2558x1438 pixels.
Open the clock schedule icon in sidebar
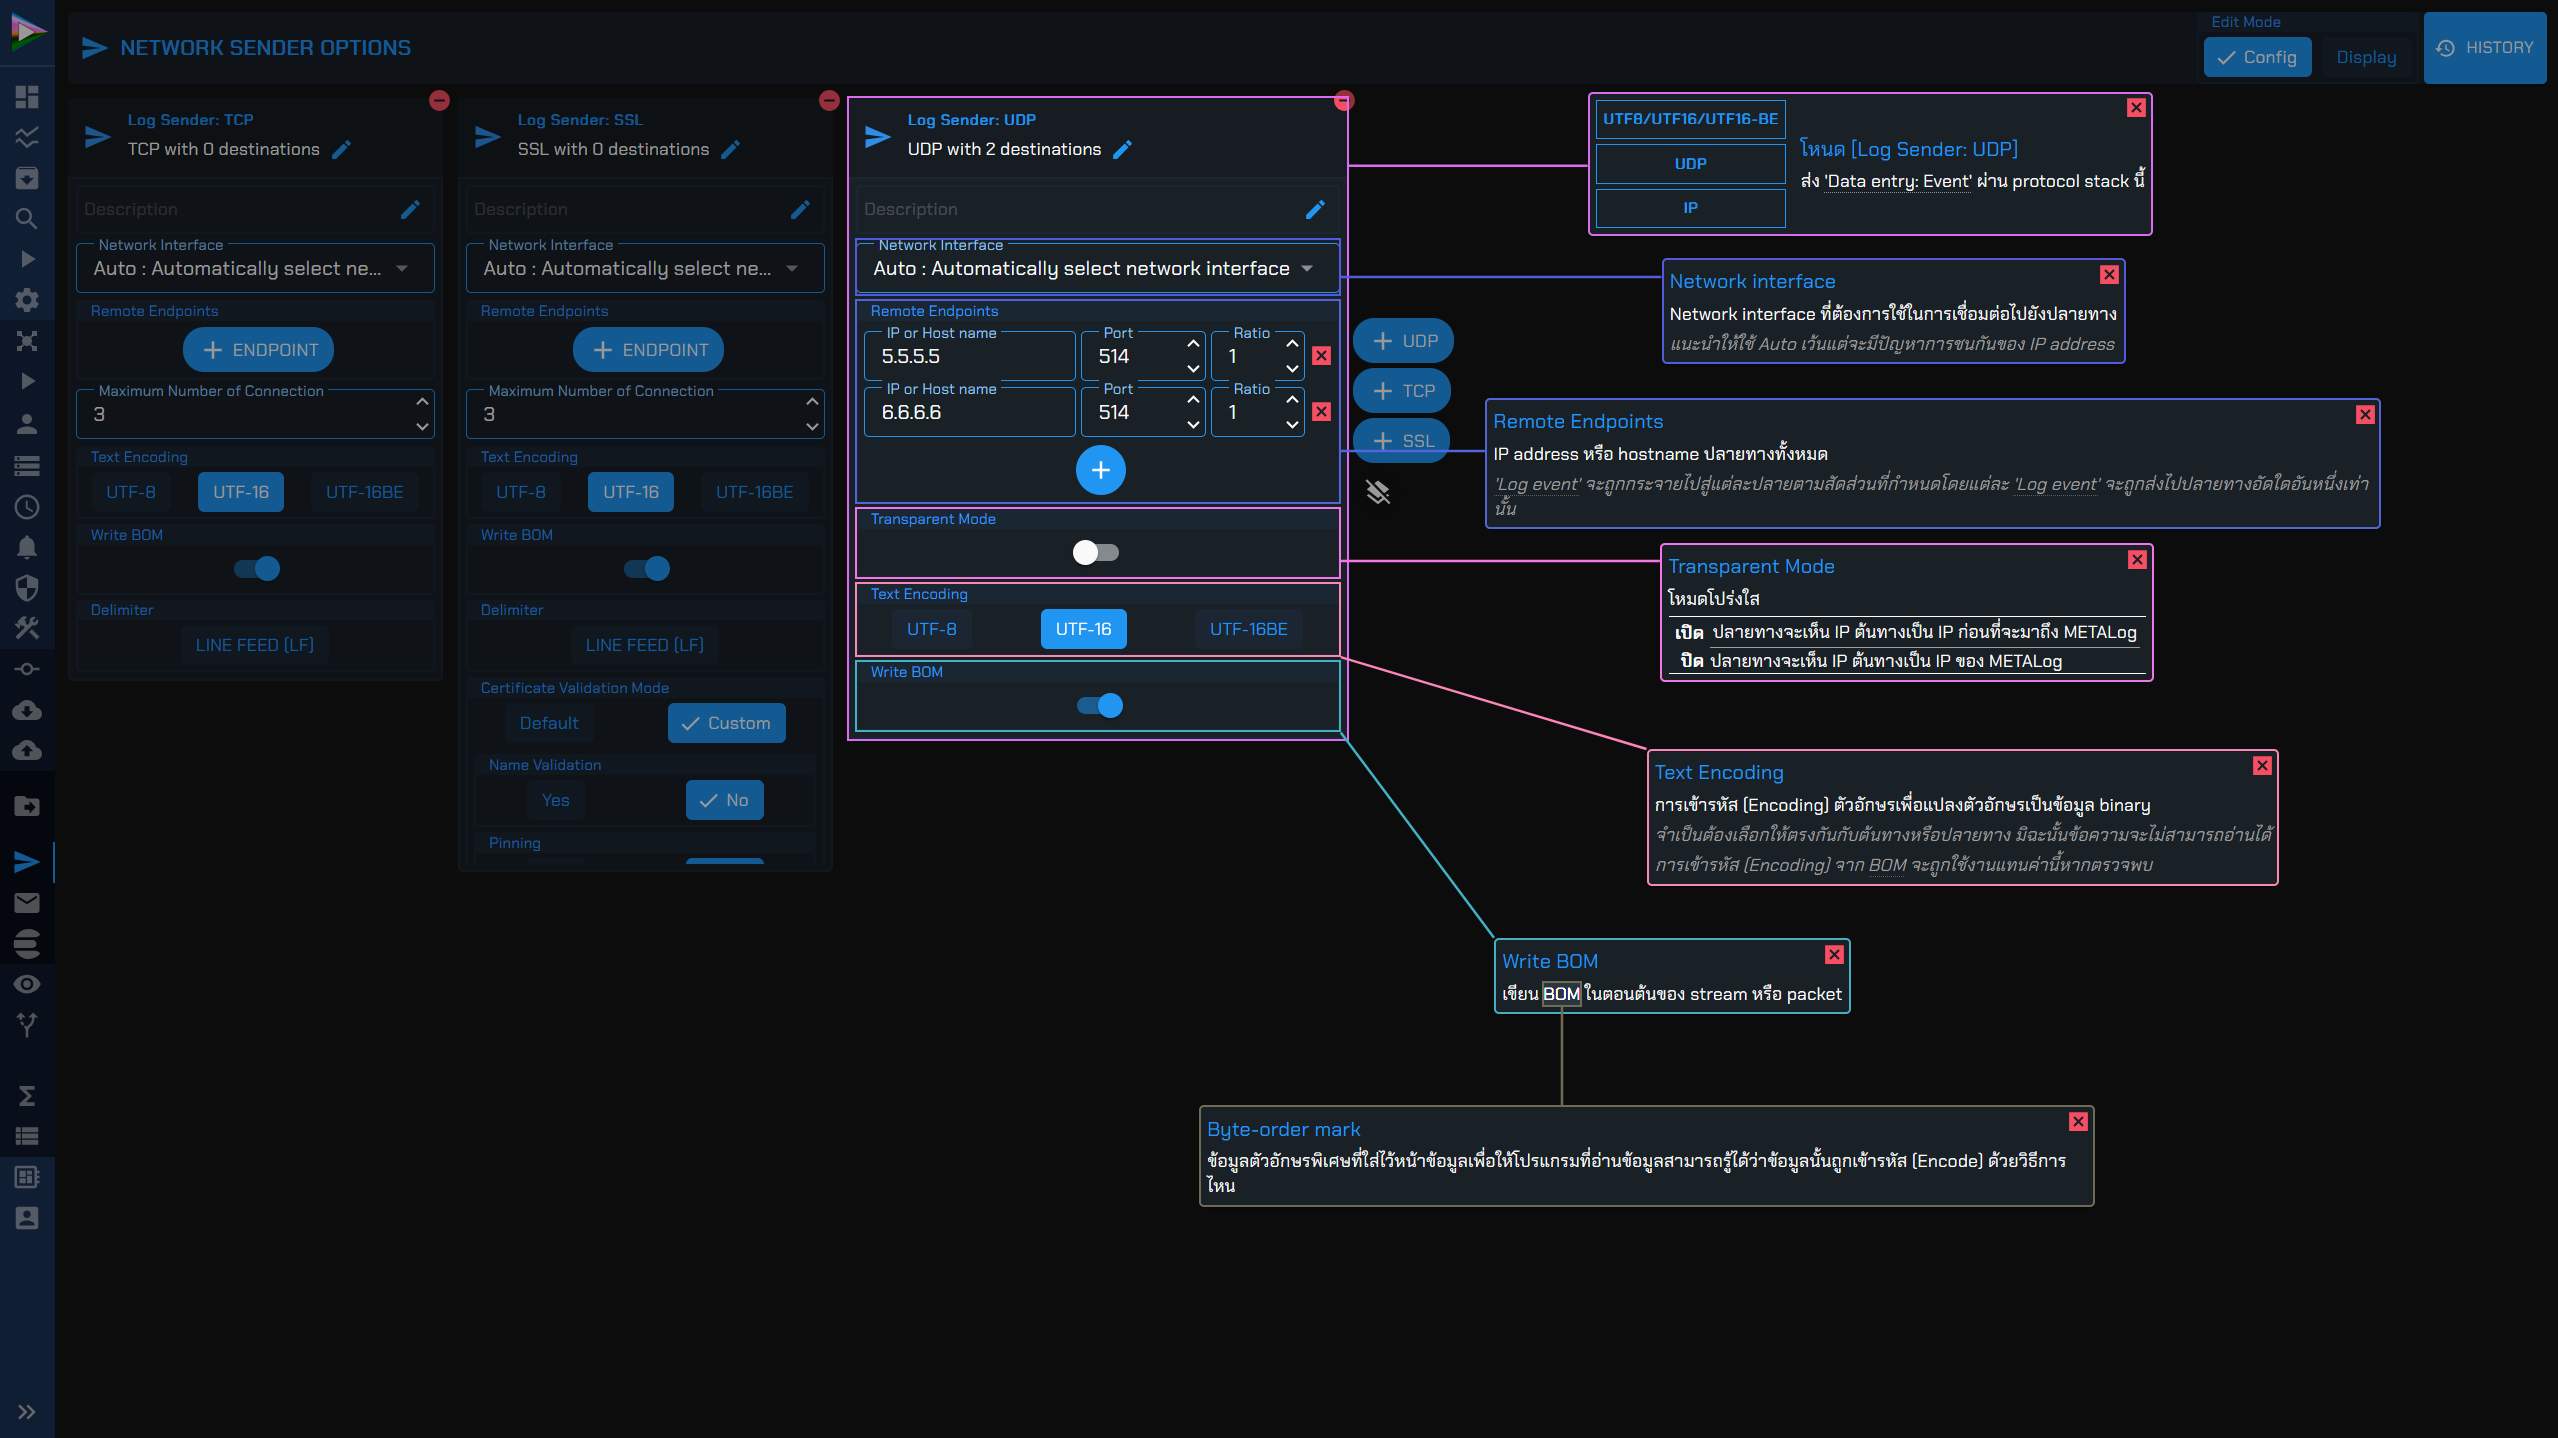pos(27,507)
